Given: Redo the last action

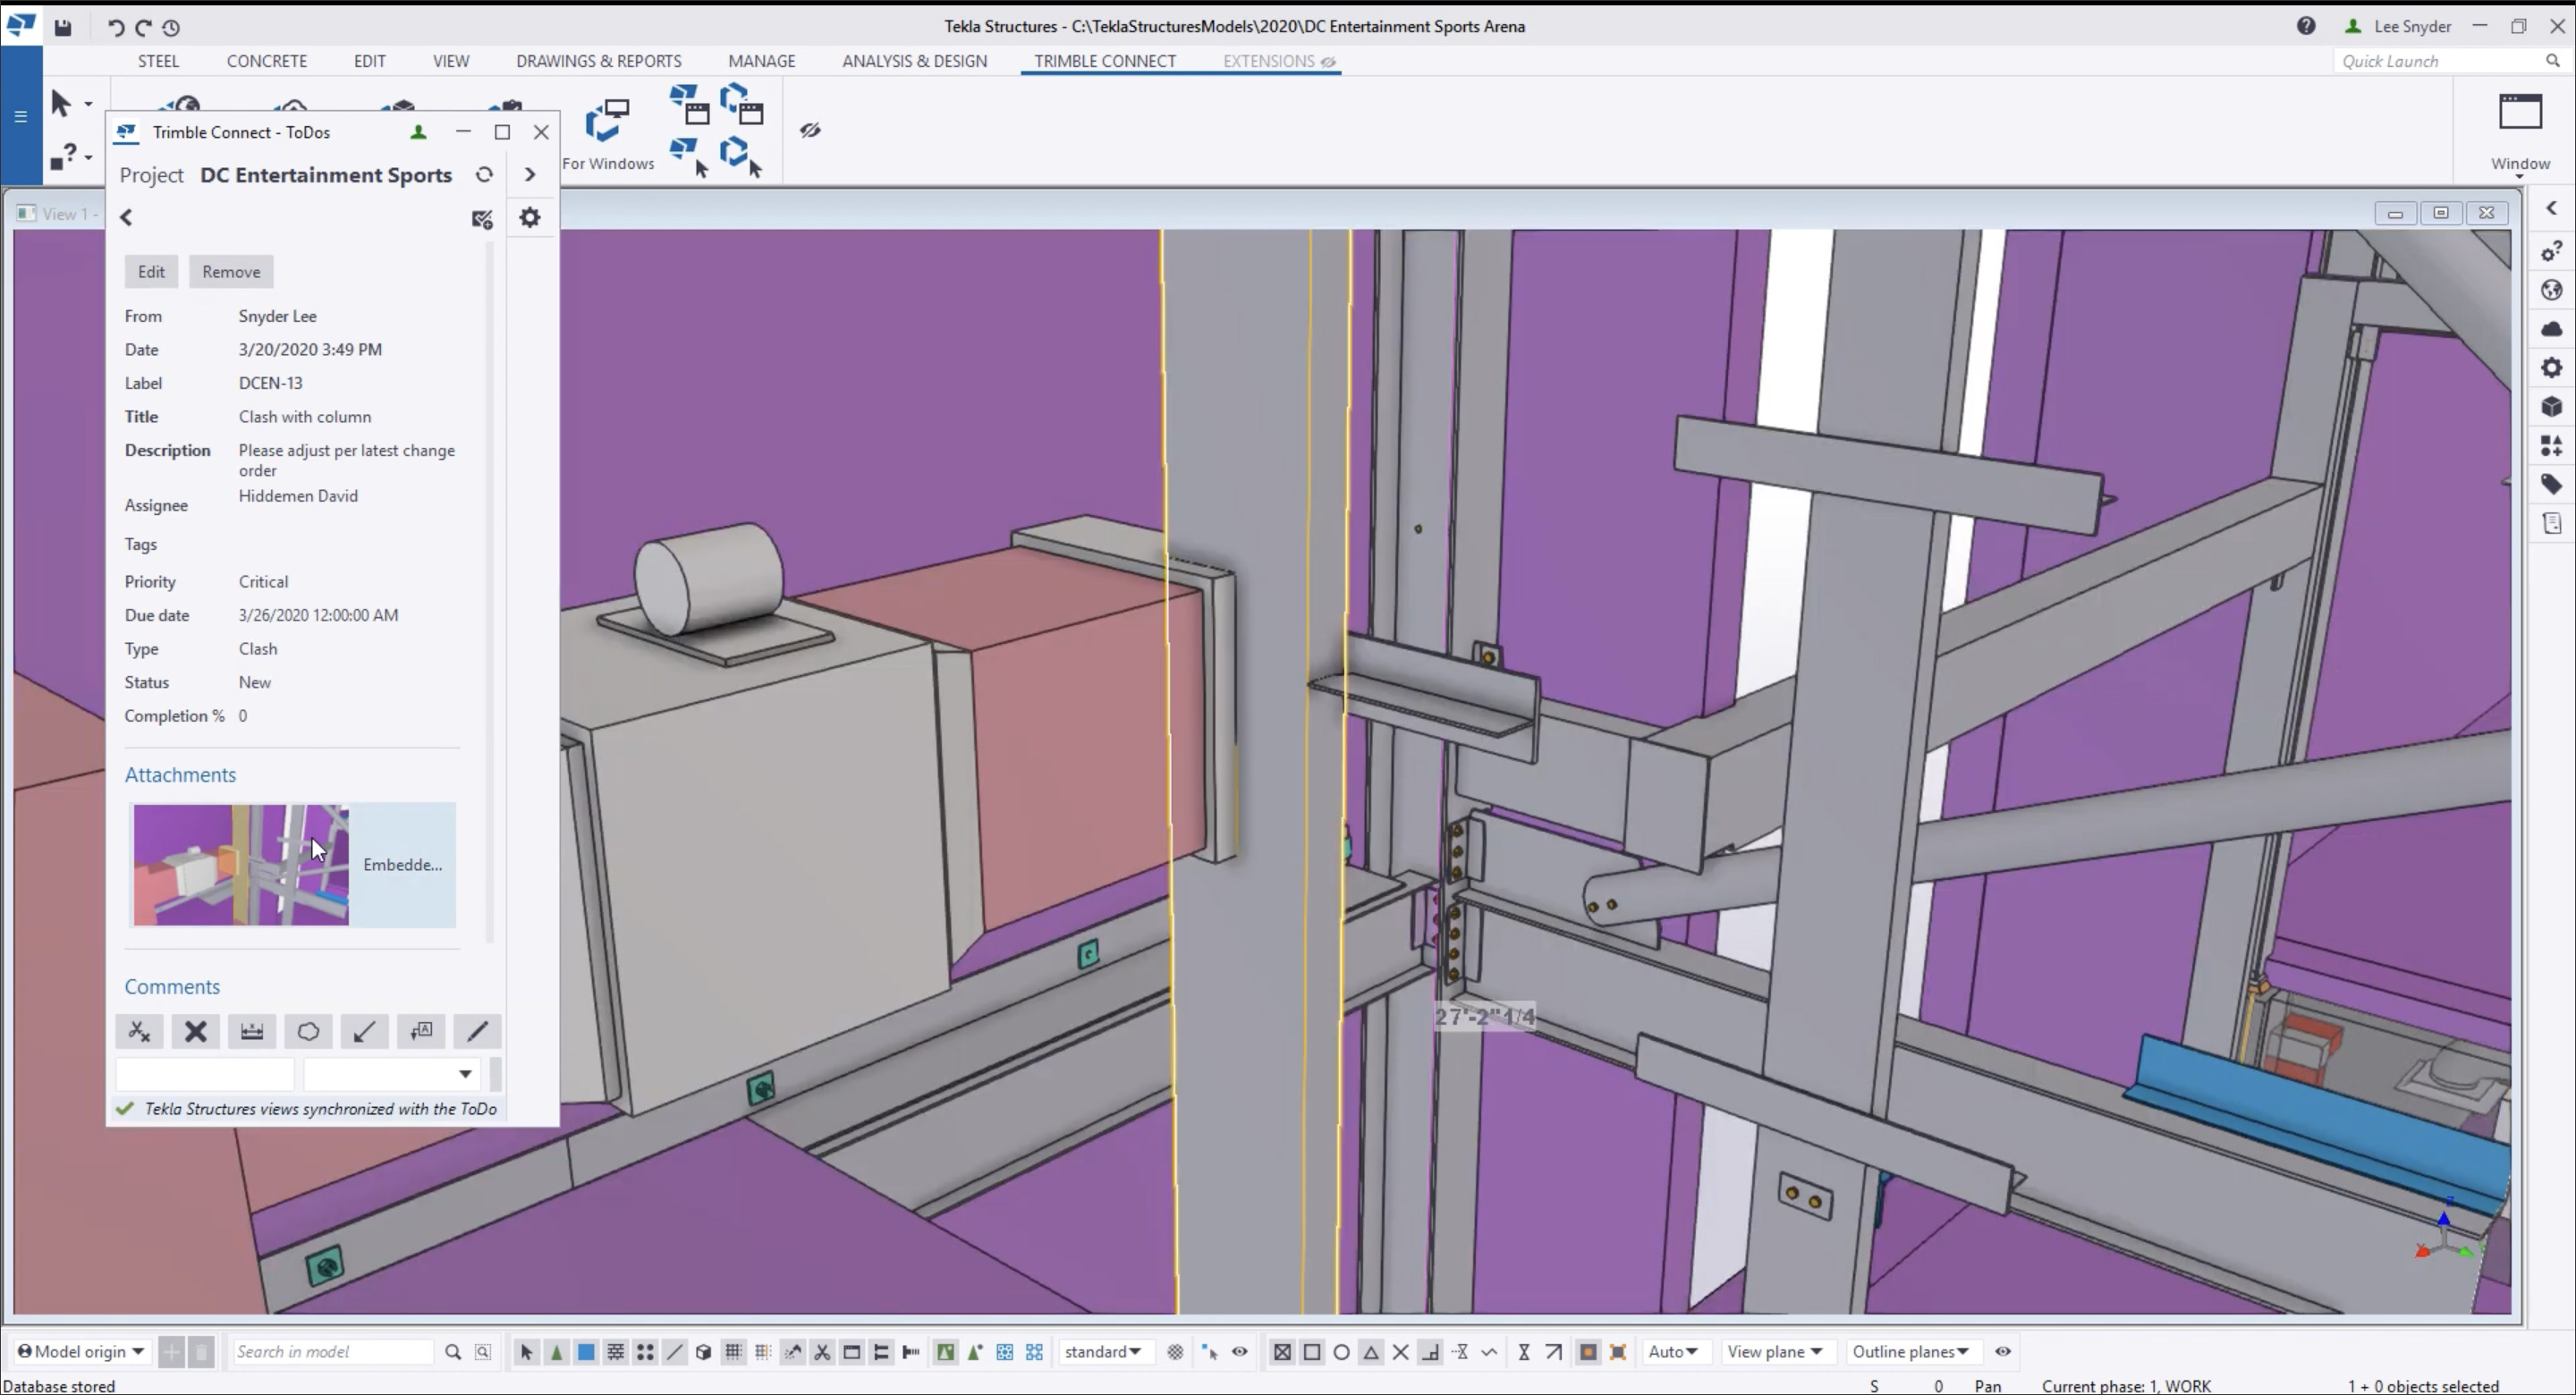Looking at the screenshot, I should click(143, 27).
